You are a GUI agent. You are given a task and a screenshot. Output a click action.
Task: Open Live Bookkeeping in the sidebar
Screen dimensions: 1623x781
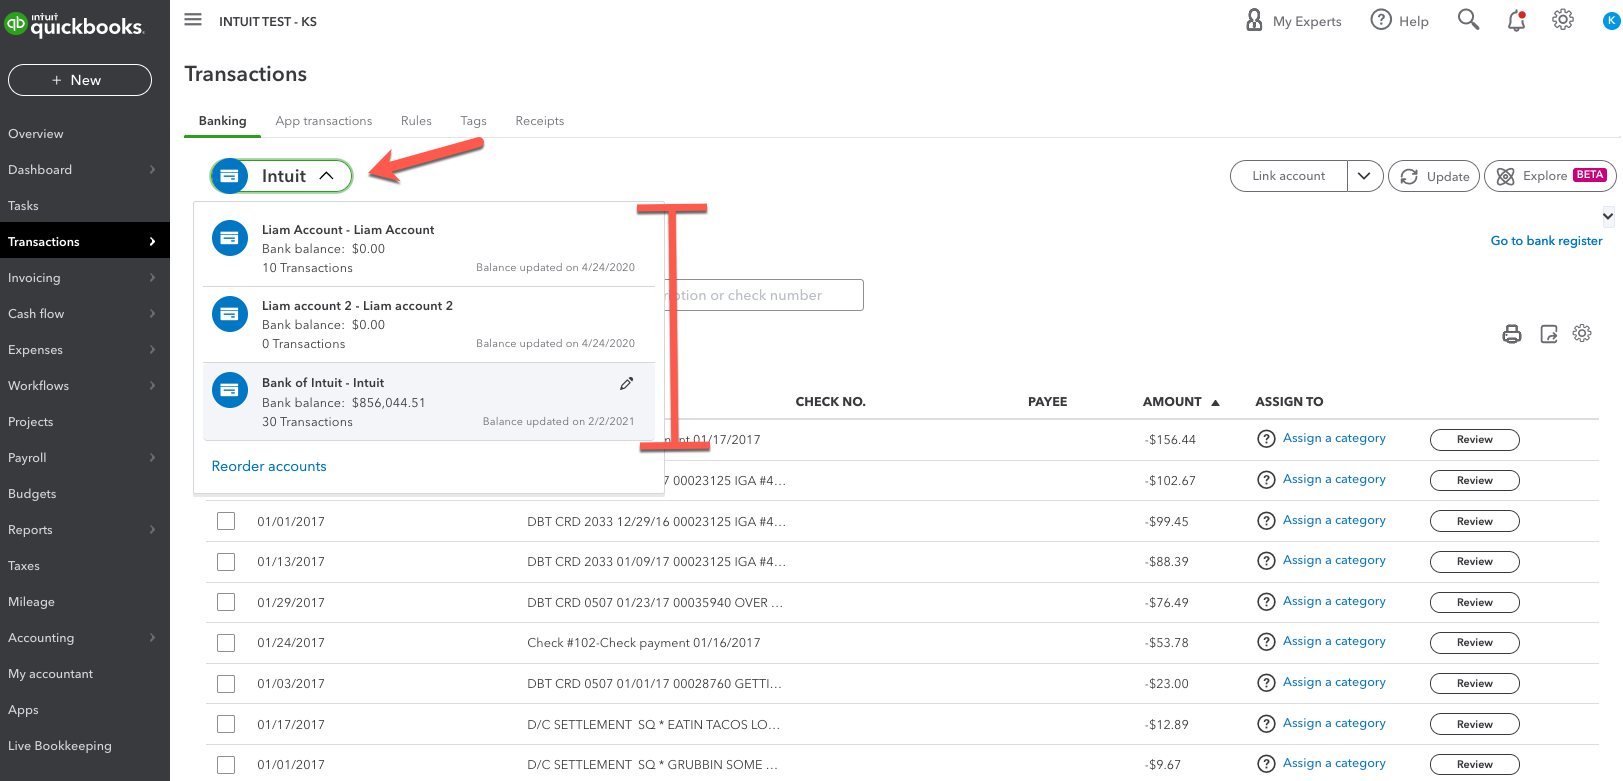60,746
